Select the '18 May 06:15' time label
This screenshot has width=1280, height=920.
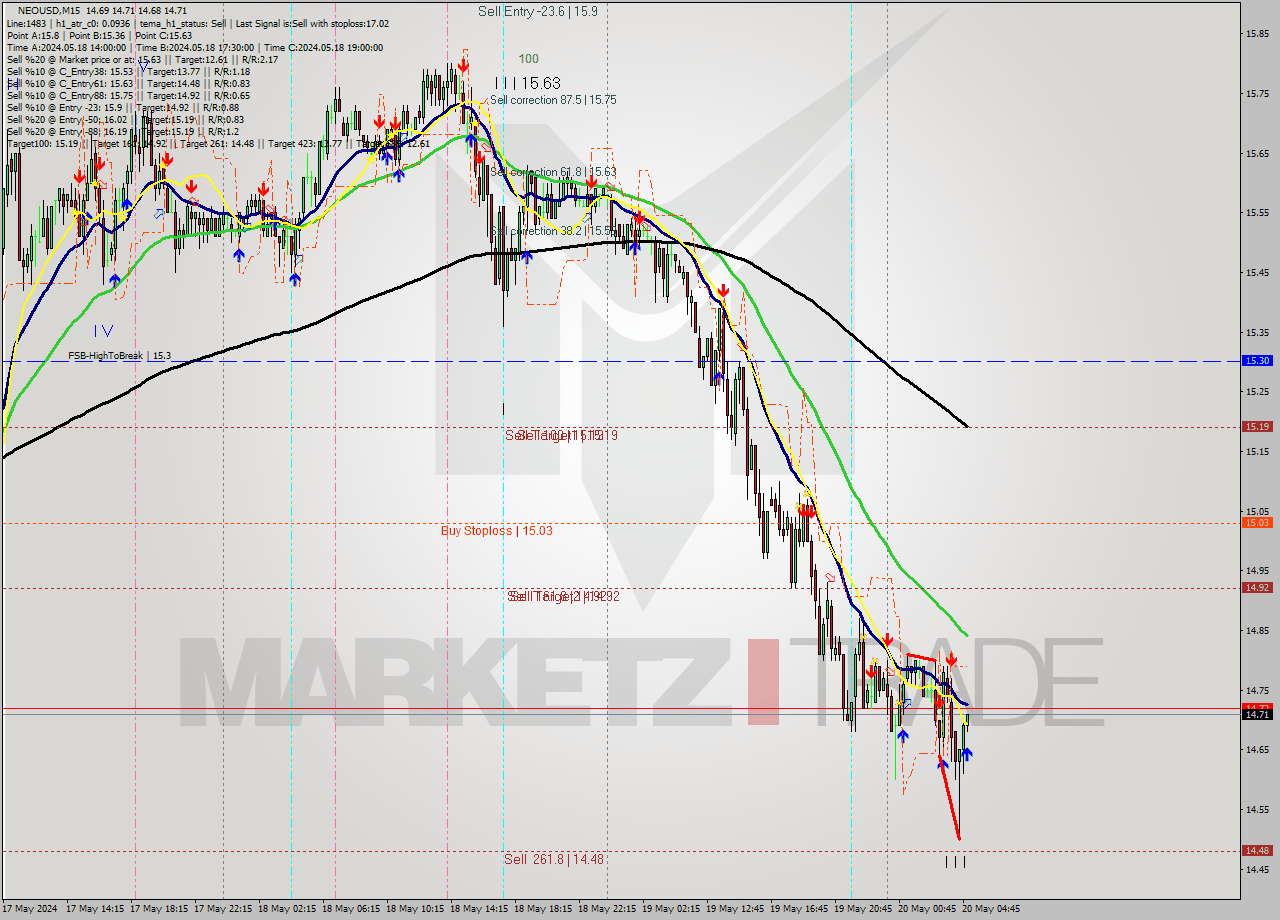352,909
